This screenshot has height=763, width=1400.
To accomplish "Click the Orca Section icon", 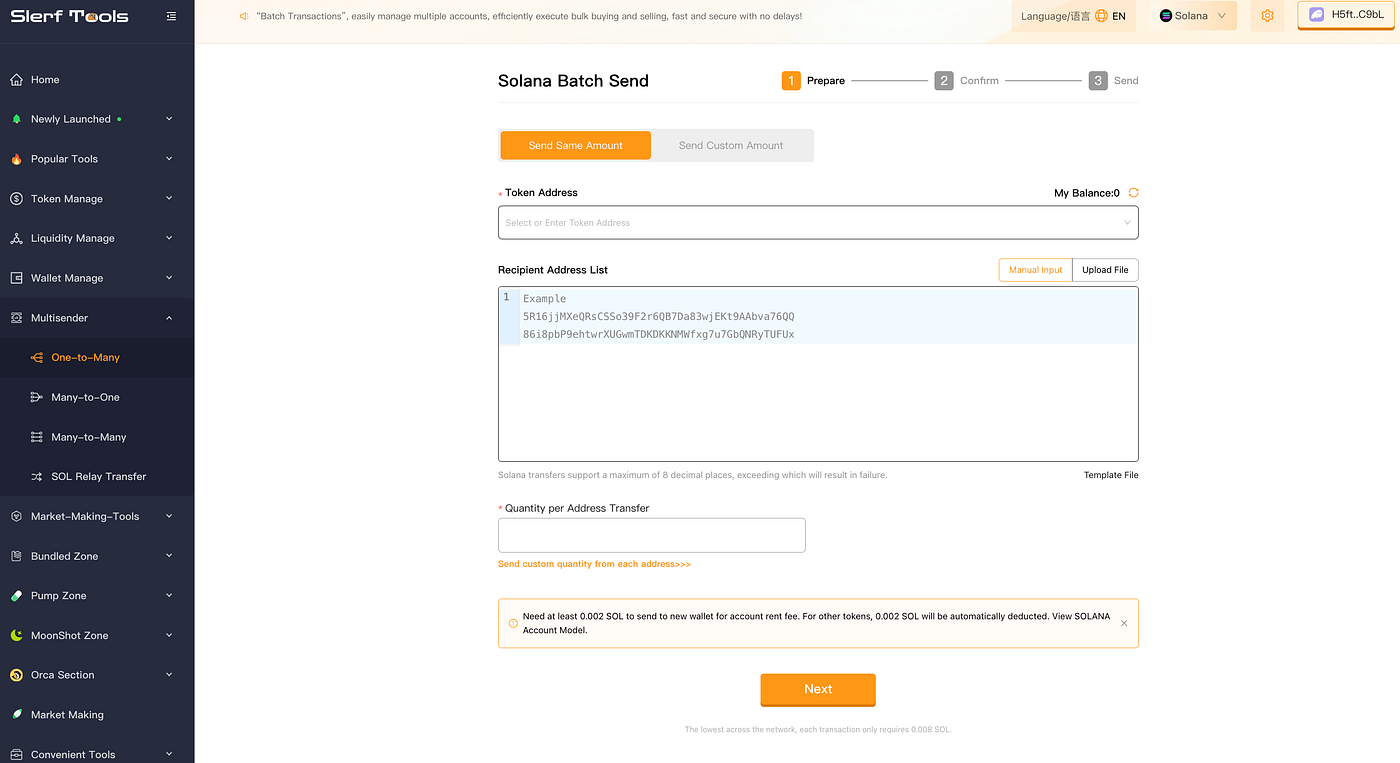I will pos(16,675).
